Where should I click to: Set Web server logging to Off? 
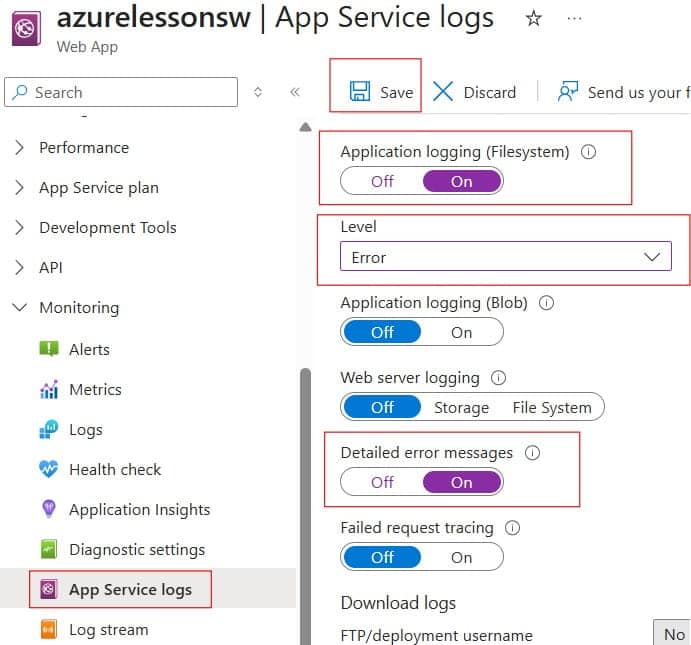pyautogui.click(x=382, y=407)
